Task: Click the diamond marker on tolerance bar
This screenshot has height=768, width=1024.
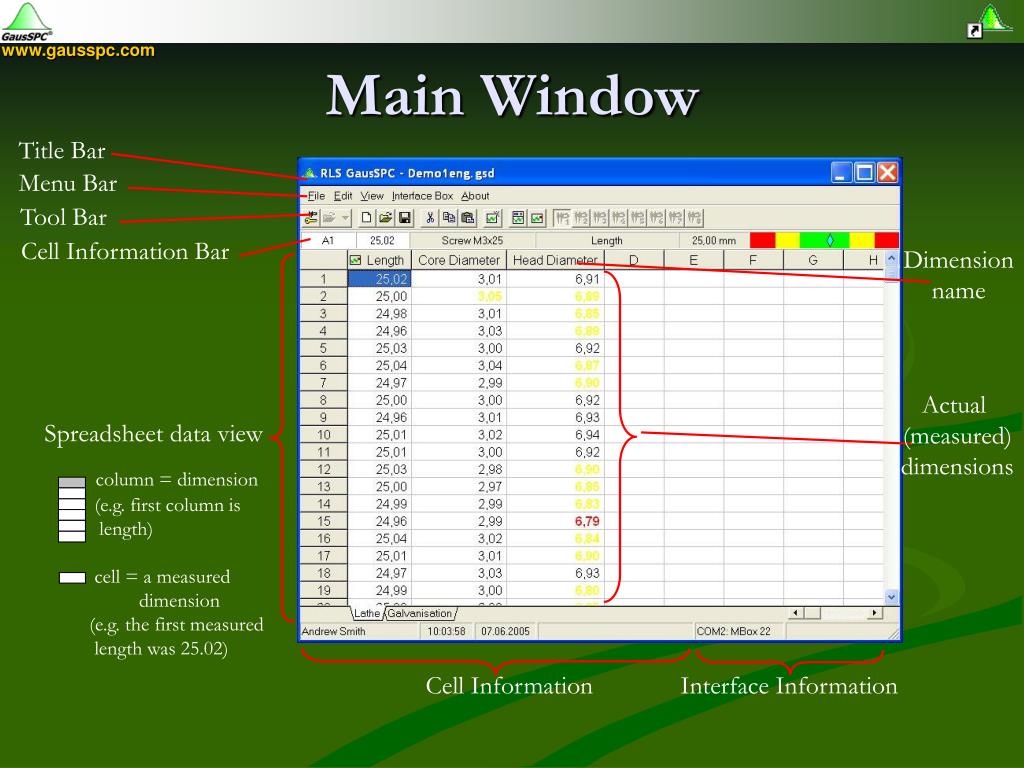Action: pyautogui.click(x=830, y=240)
